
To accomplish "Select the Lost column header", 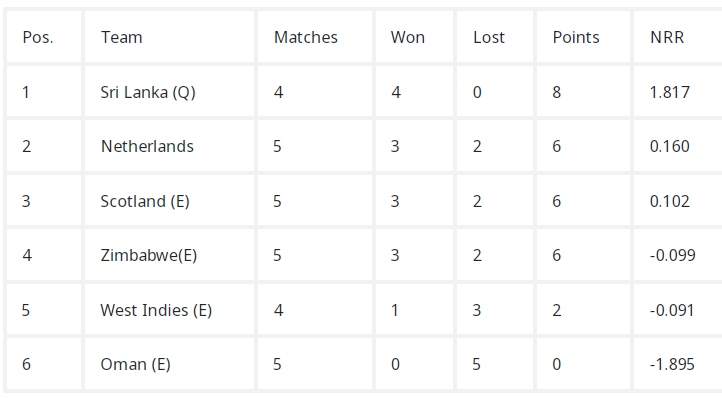I will (495, 37).
